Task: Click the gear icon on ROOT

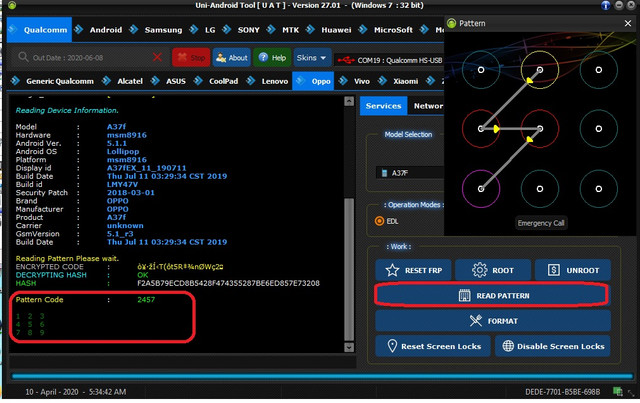Action: [480, 270]
